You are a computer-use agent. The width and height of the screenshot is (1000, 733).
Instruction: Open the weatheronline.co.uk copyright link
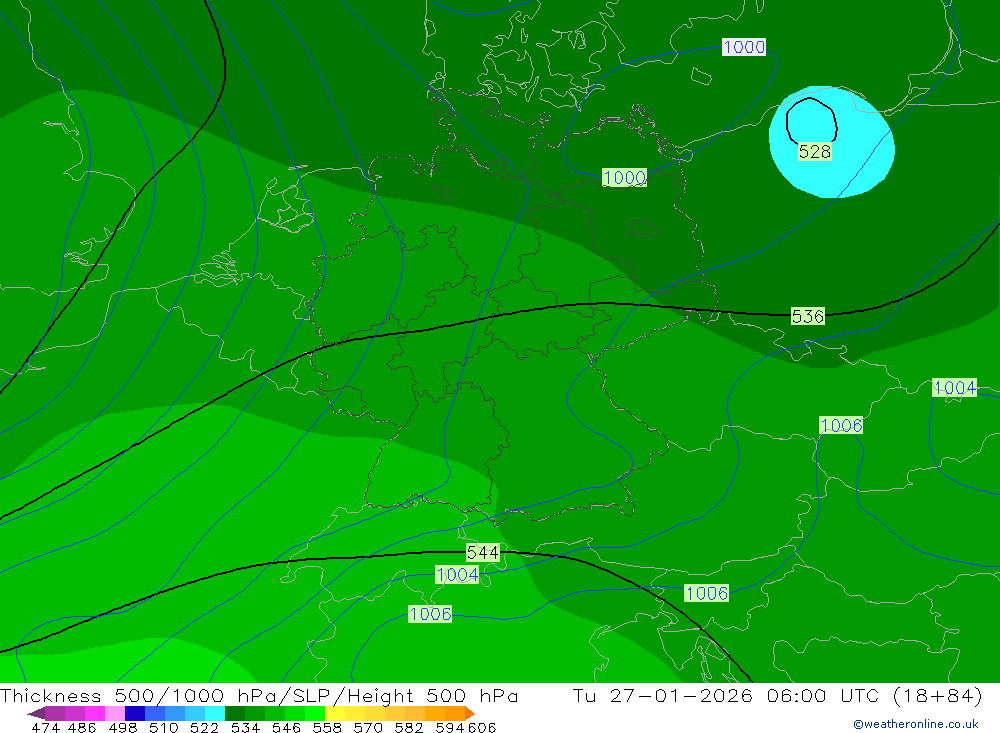(916, 724)
